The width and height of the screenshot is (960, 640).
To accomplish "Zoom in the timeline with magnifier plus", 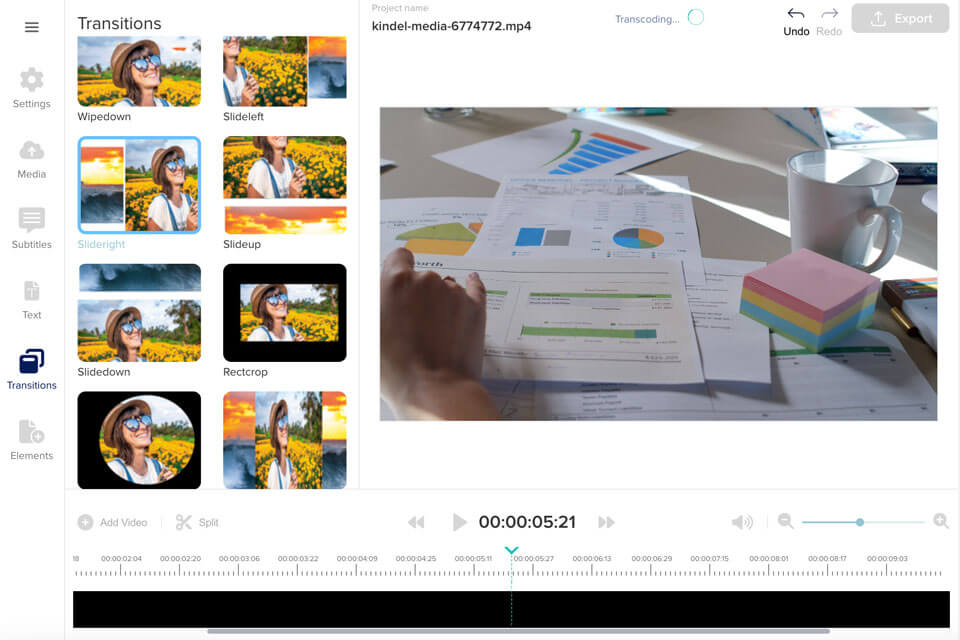I will [x=941, y=521].
